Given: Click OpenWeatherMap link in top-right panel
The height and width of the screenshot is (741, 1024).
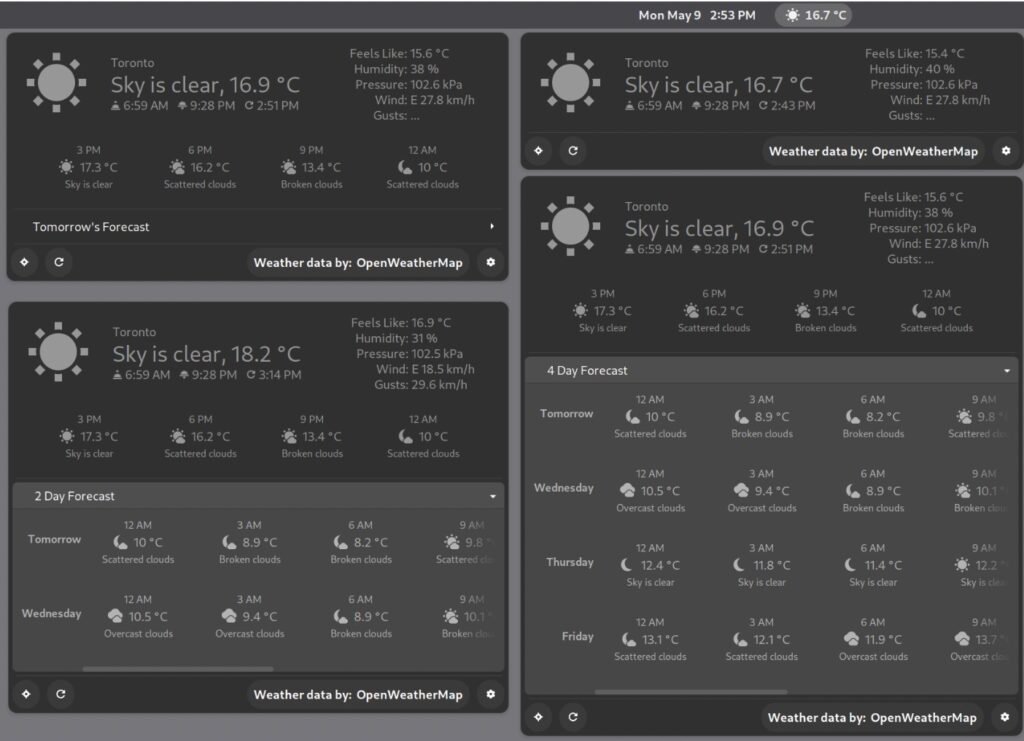Looking at the screenshot, I should tap(873, 151).
